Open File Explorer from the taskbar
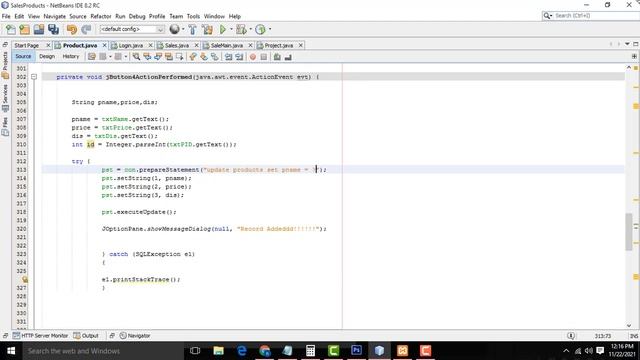This screenshot has width=640, height=360. click(x=218, y=351)
